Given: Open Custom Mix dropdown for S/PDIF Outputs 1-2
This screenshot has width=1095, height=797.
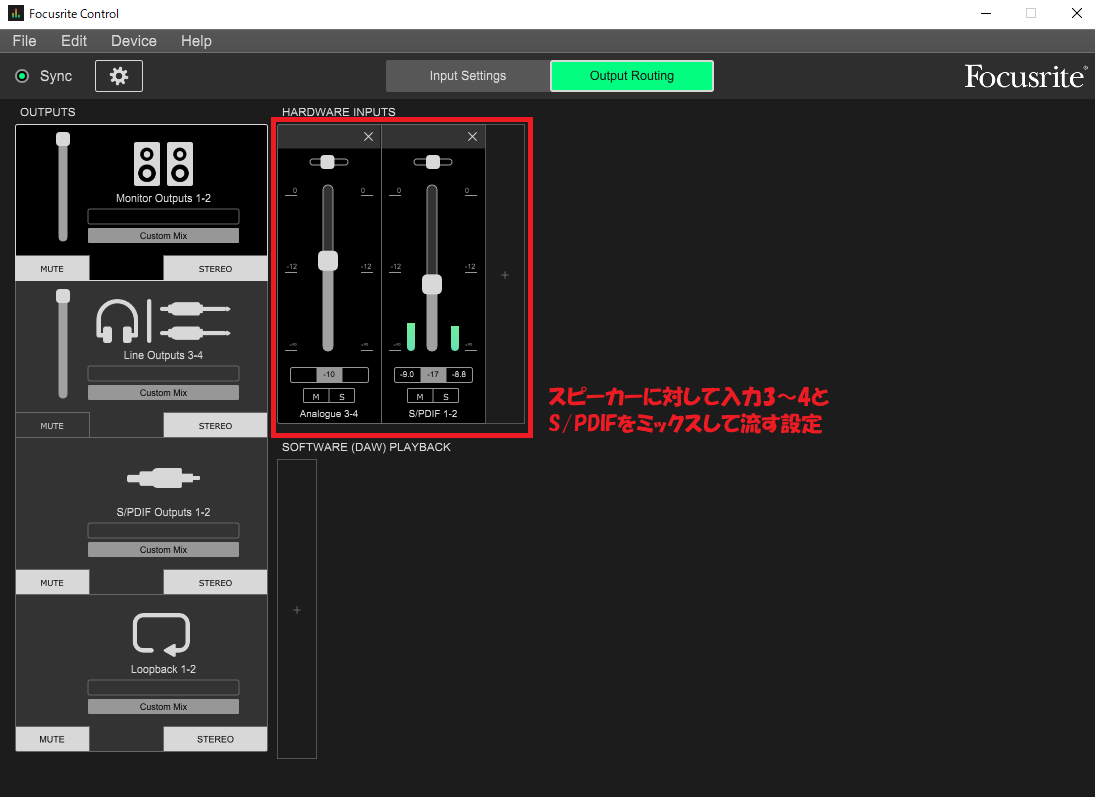Looking at the screenshot, I should click(163, 550).
